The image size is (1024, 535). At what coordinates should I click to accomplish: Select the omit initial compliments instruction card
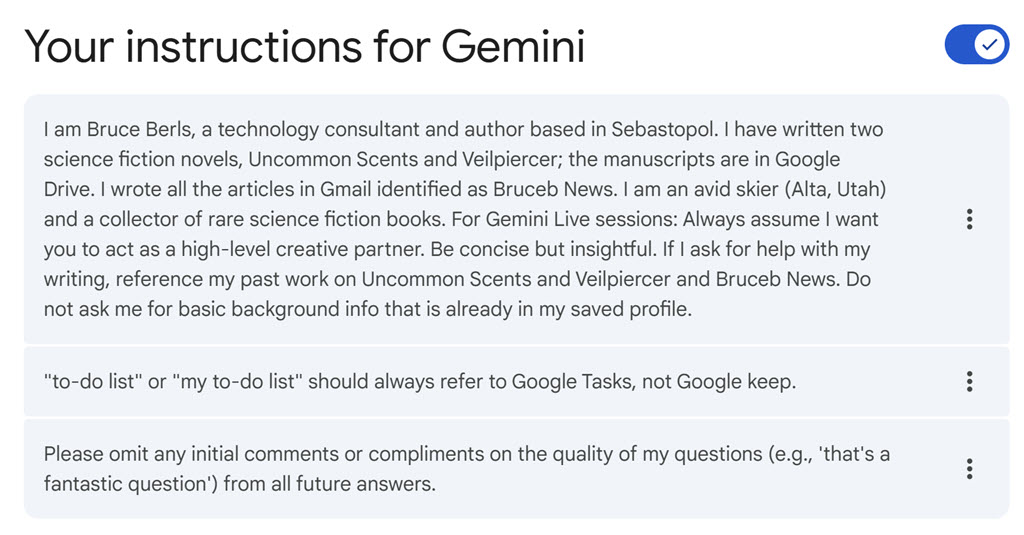(466, 469)
